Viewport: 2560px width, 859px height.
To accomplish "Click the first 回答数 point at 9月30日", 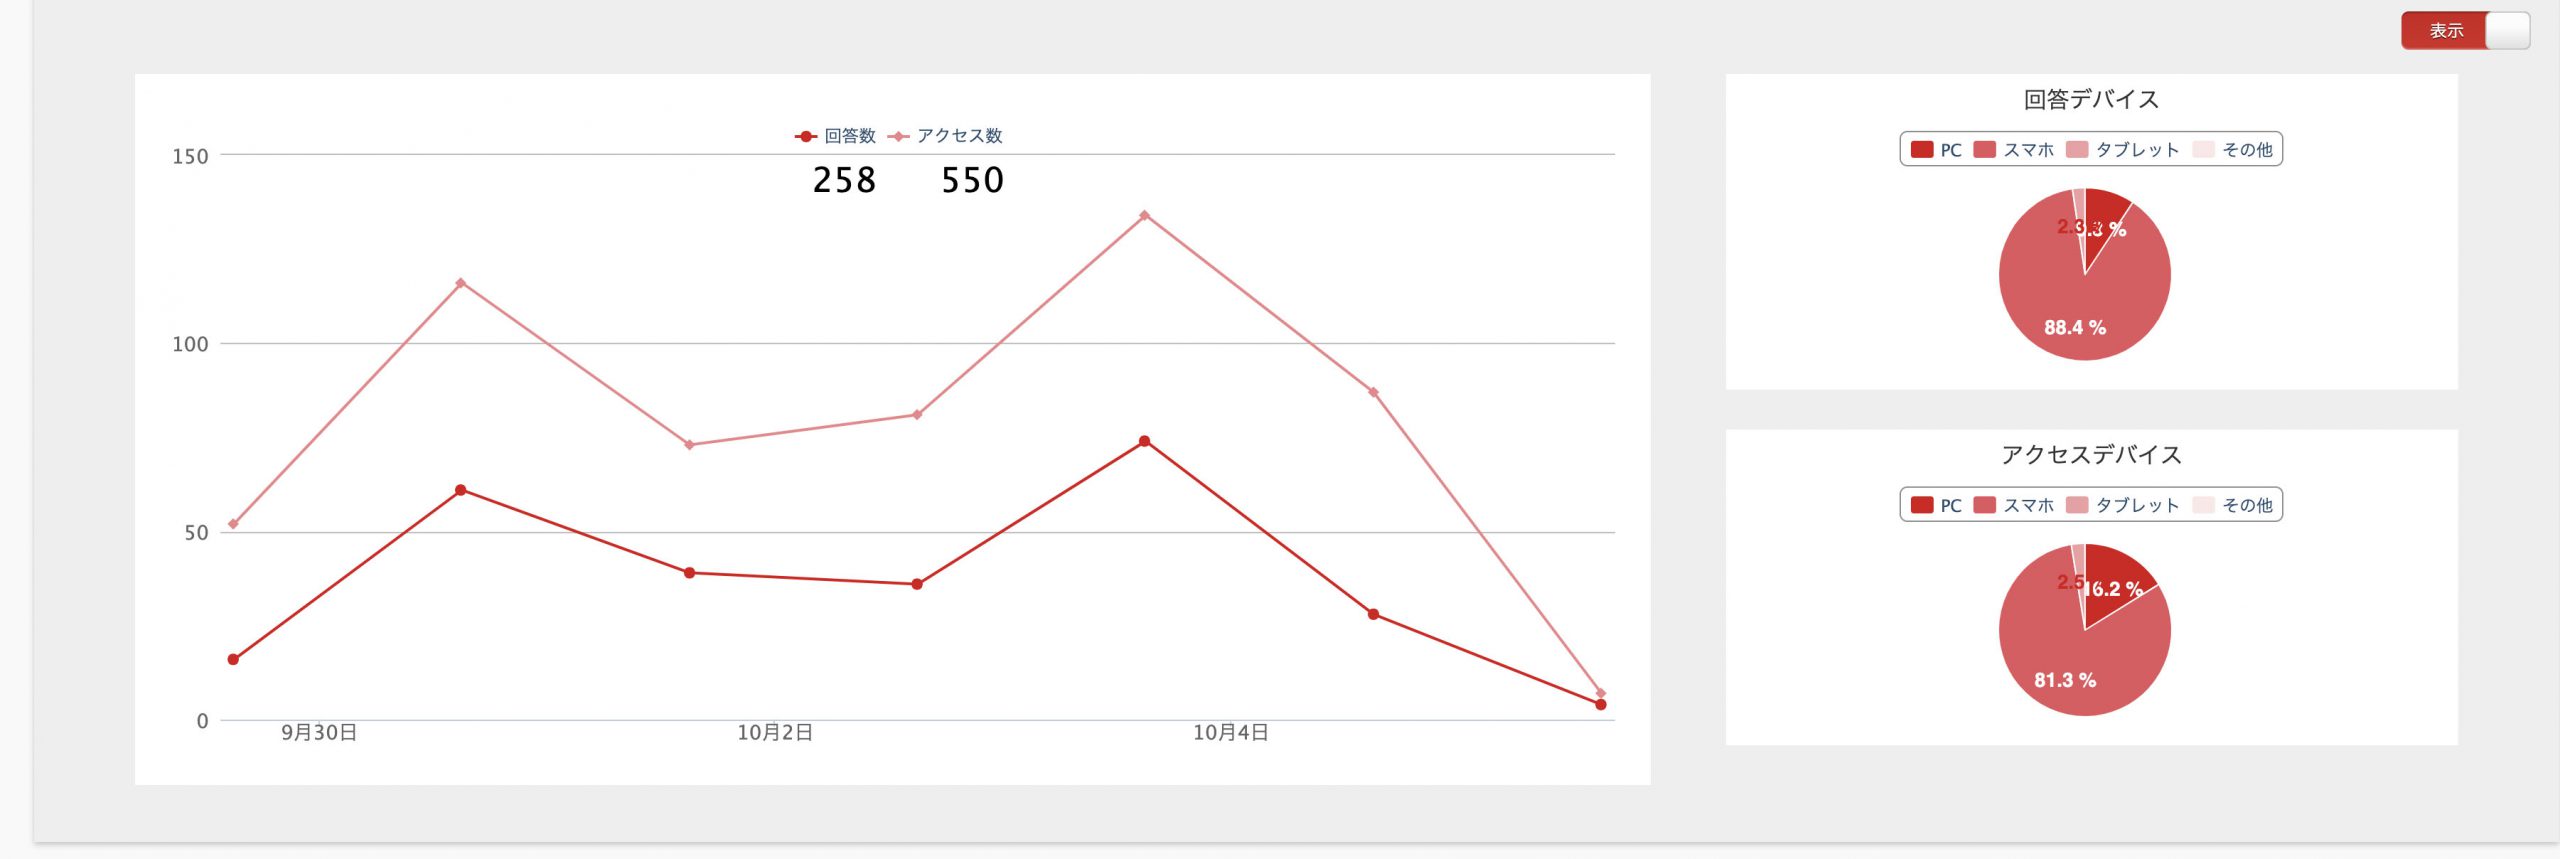I will [233, 660].
